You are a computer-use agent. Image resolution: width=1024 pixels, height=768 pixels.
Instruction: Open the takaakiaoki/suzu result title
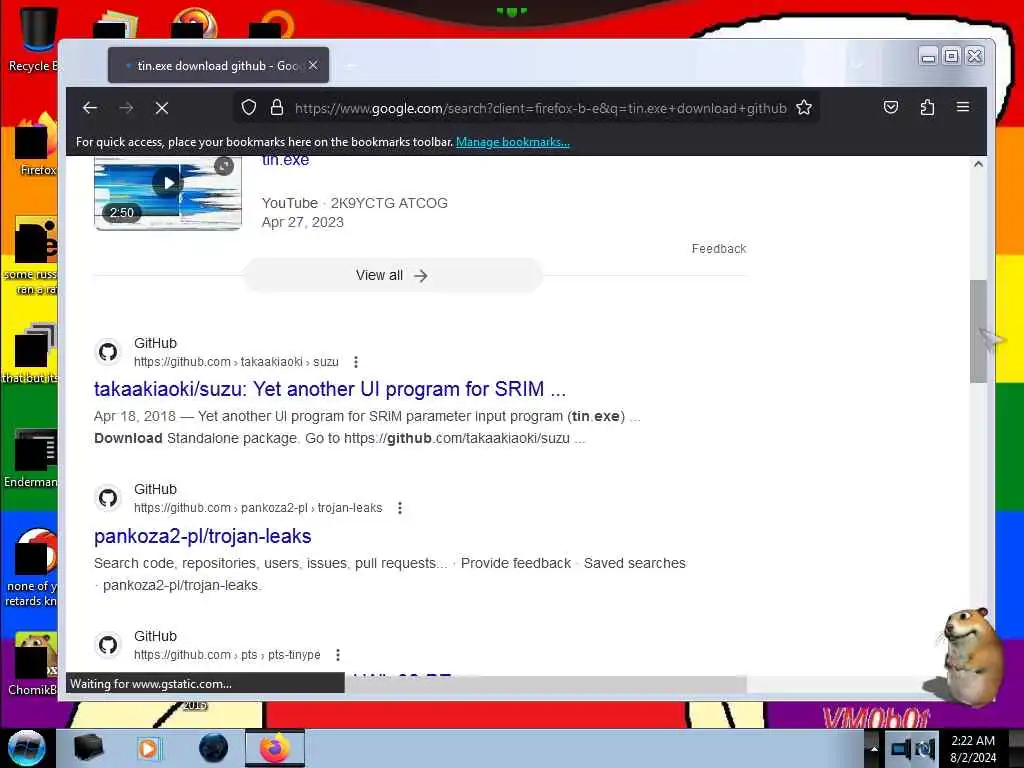[x=330, y=389]
